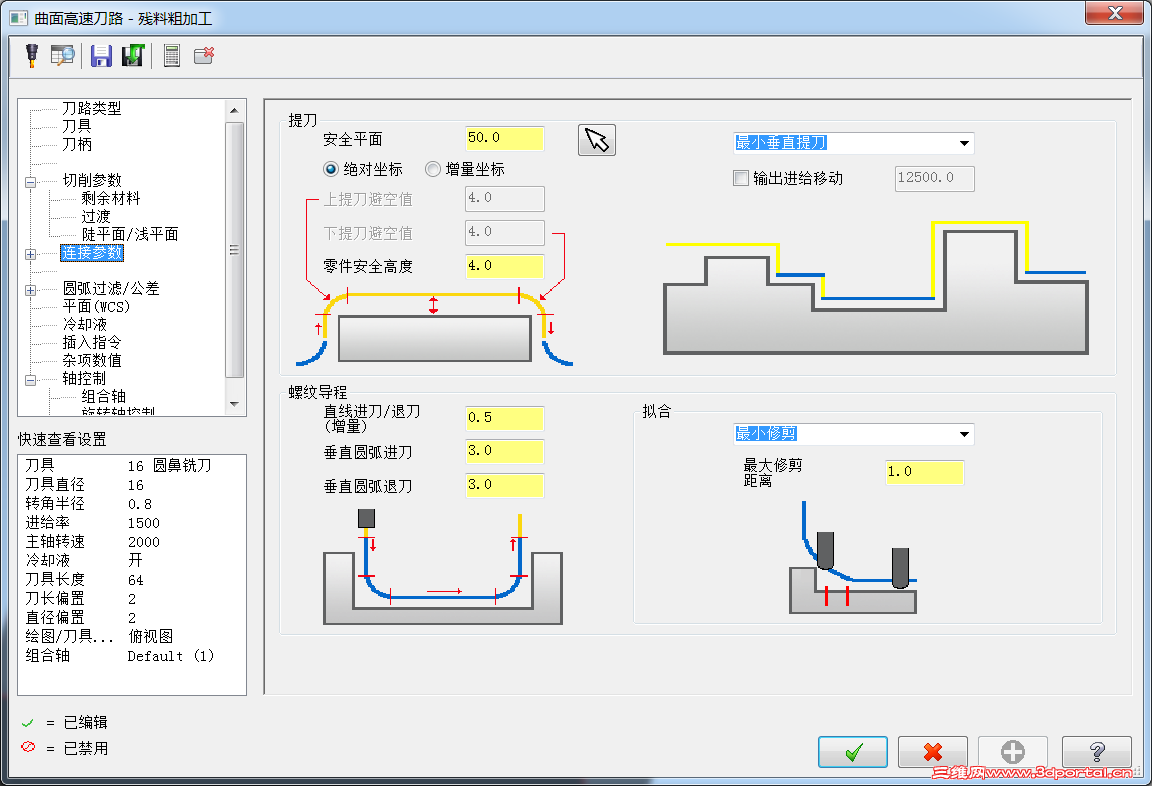Click the cursor arrow icon beside 安全平面
This screenshot has width=1152, height=786.
(x=596, y=139)
